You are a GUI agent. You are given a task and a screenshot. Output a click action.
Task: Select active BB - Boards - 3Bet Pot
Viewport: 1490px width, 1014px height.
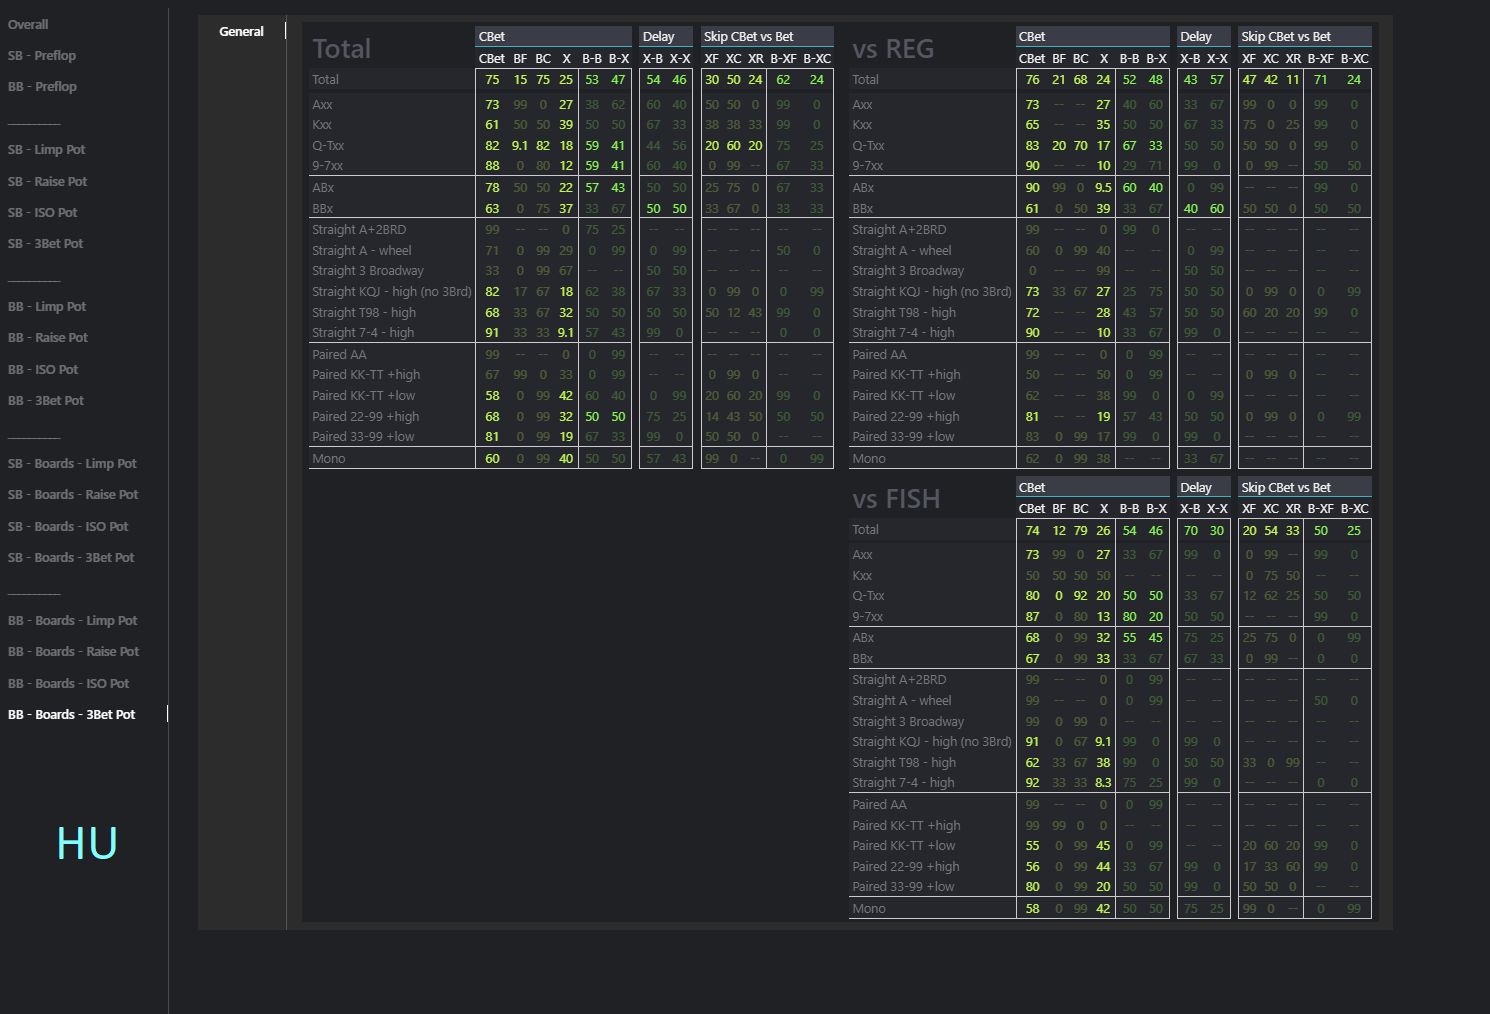71,714
